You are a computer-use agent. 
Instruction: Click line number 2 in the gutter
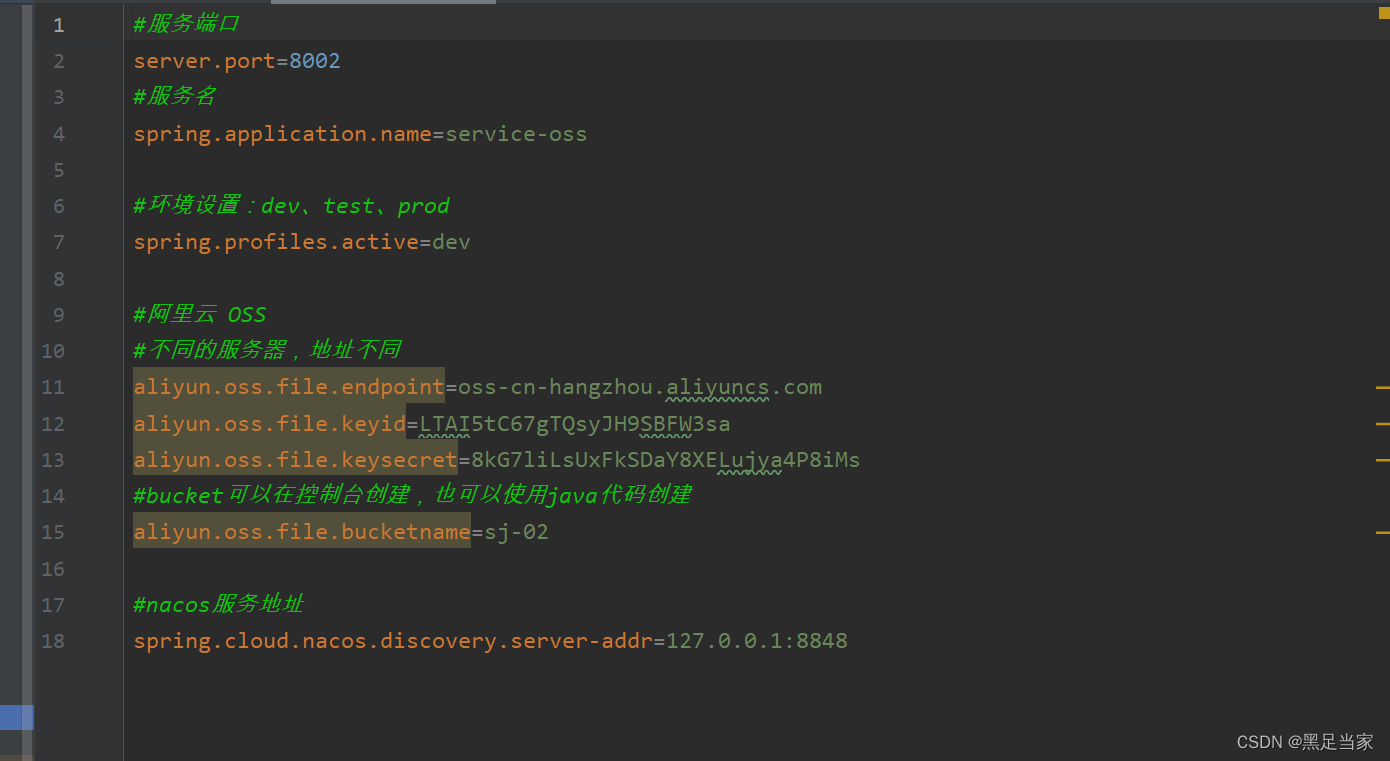pyautogui.click(x=58, y=61)
